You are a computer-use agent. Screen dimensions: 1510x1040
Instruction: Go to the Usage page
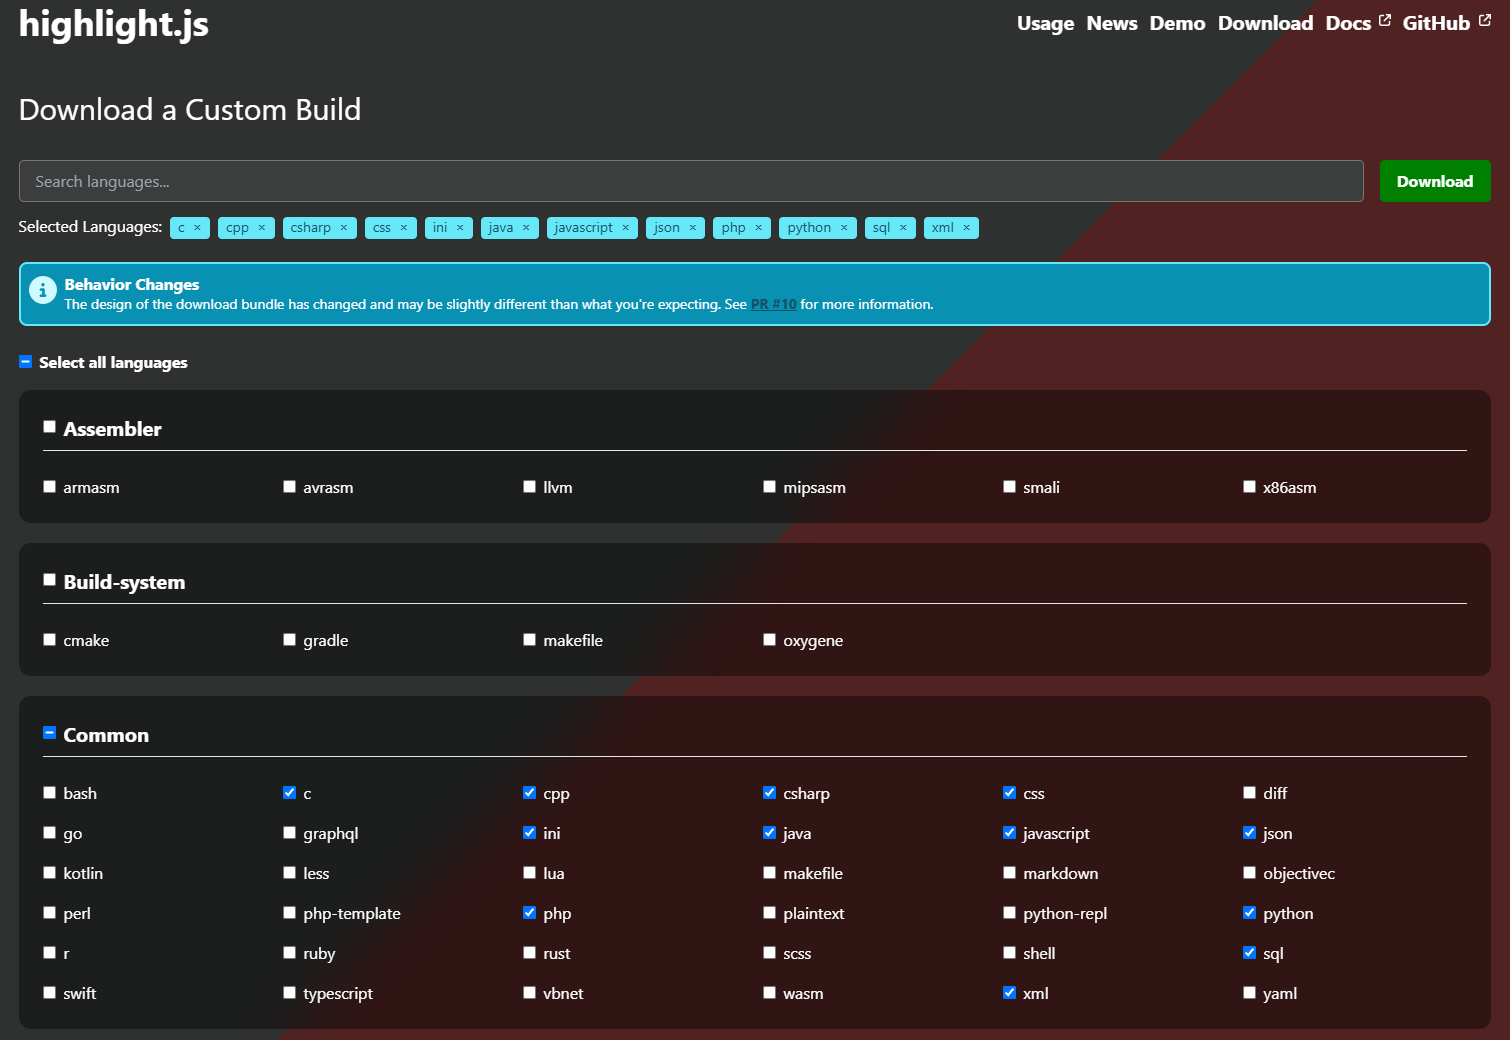[x=1045, y=23]
